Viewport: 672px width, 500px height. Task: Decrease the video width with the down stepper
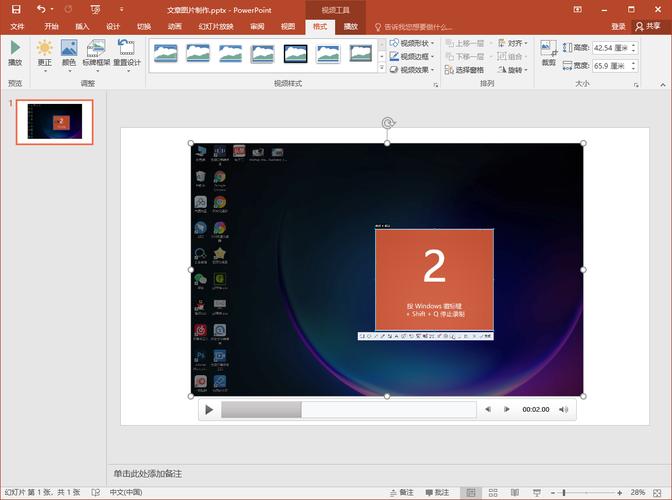point(634,69)
